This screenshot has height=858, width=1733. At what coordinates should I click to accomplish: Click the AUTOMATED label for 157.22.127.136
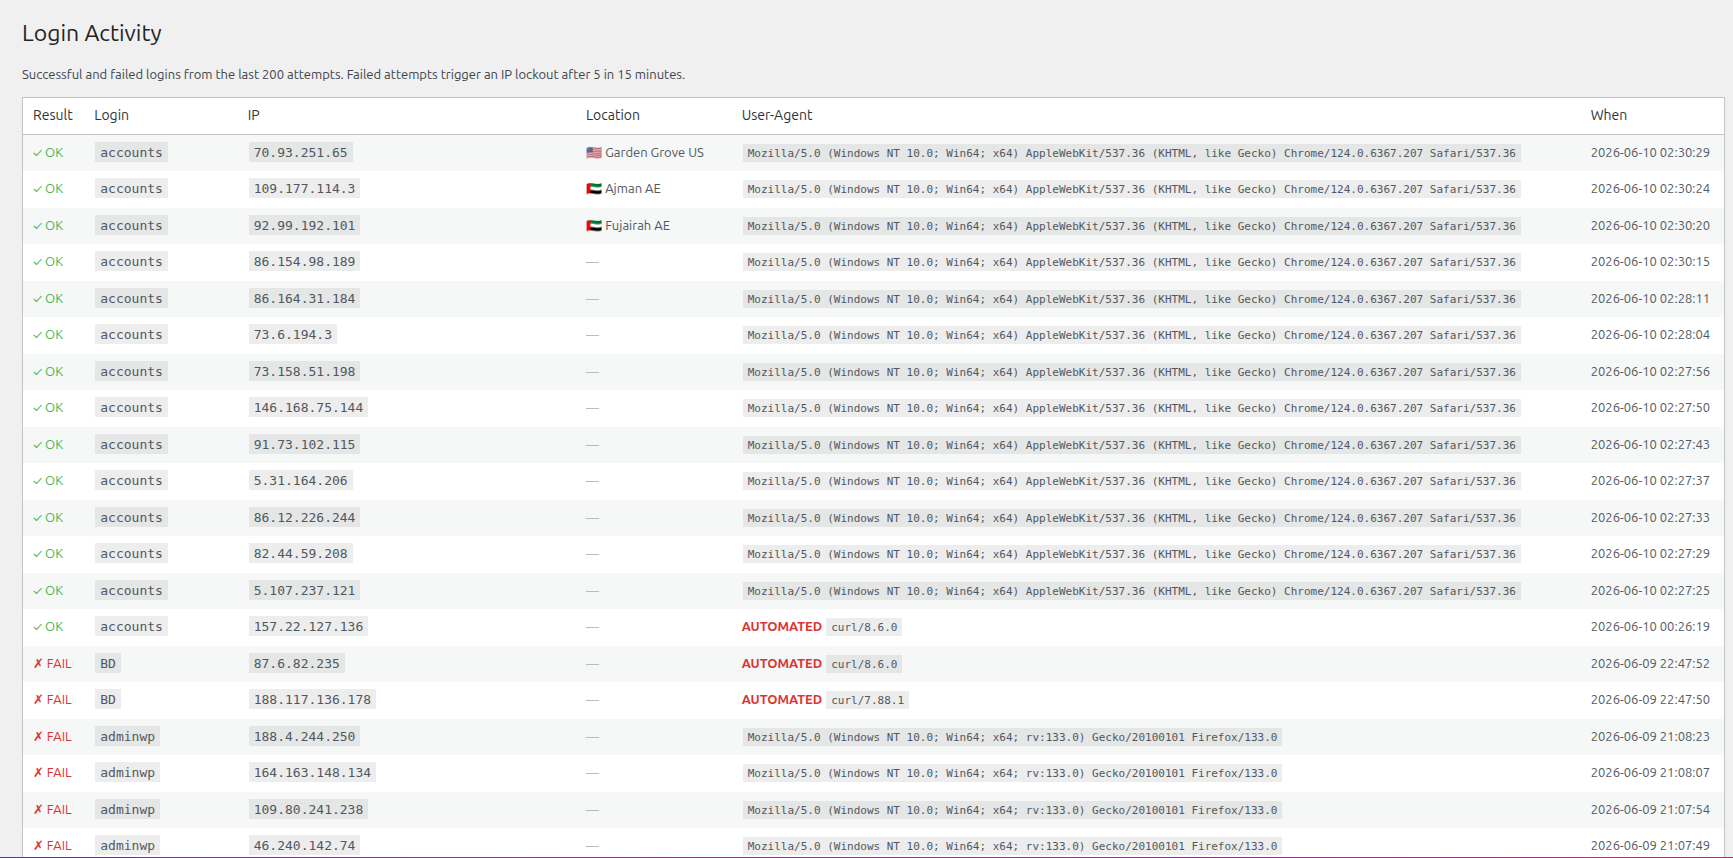(x=782, y=627)
